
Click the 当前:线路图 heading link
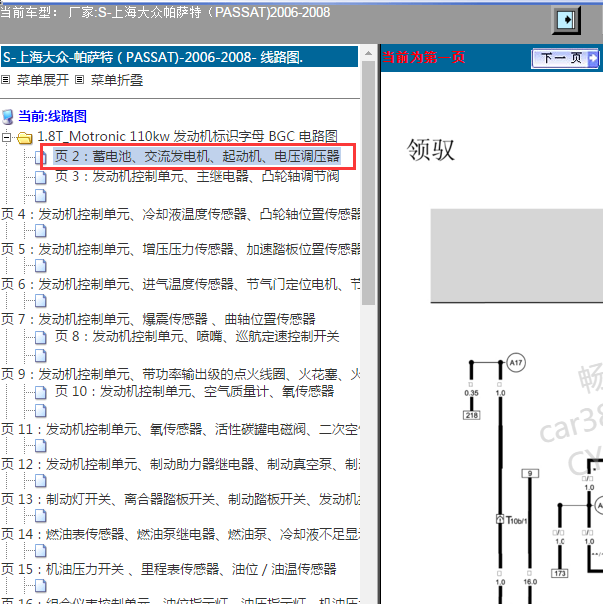tap(52, 116)
